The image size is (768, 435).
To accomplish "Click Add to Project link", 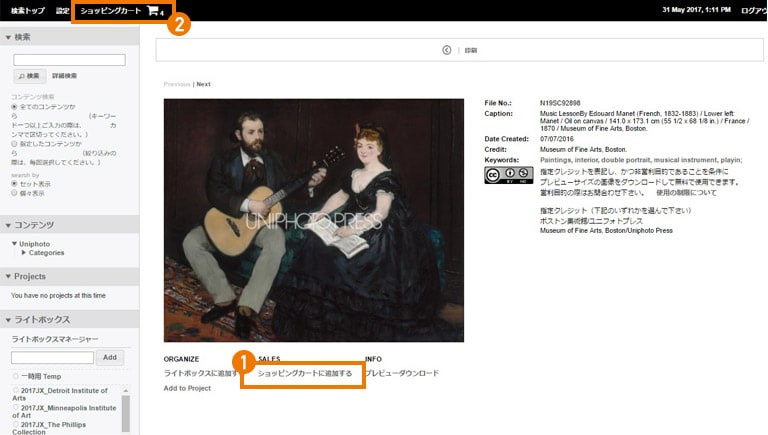I will pos(187,388).
